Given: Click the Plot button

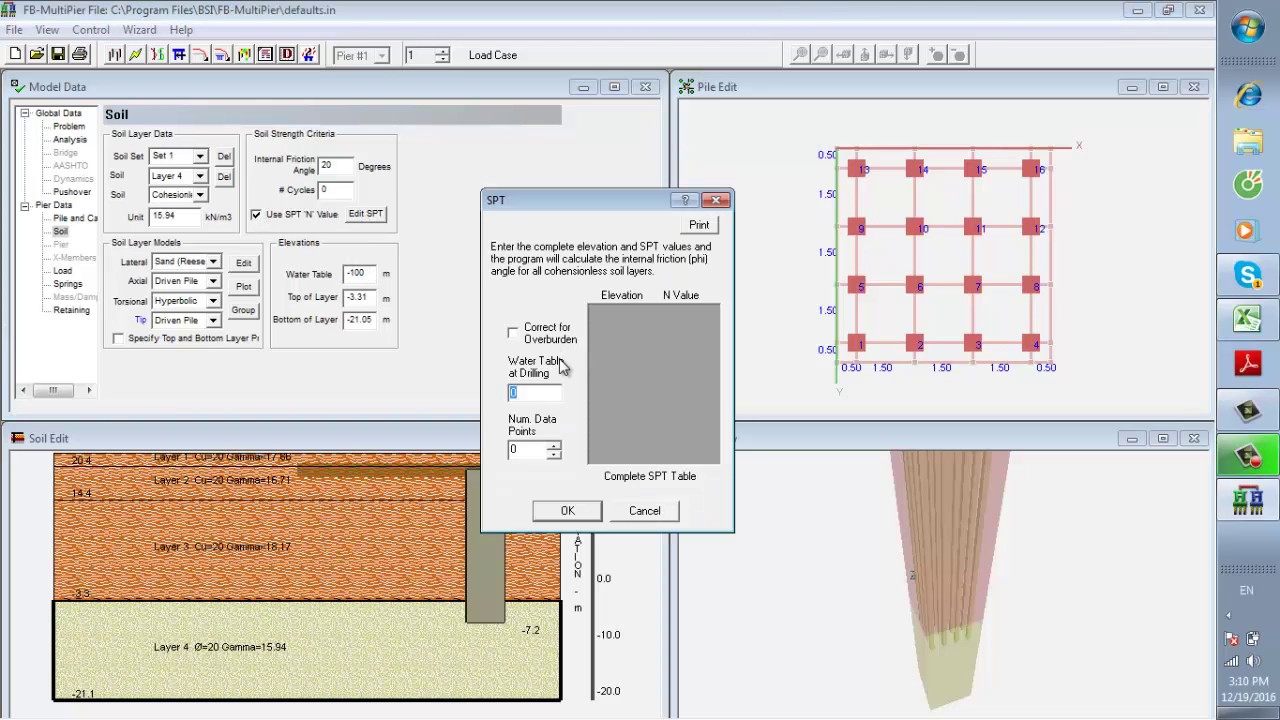Looking at the screenshot, I should (x=243, y=286).
